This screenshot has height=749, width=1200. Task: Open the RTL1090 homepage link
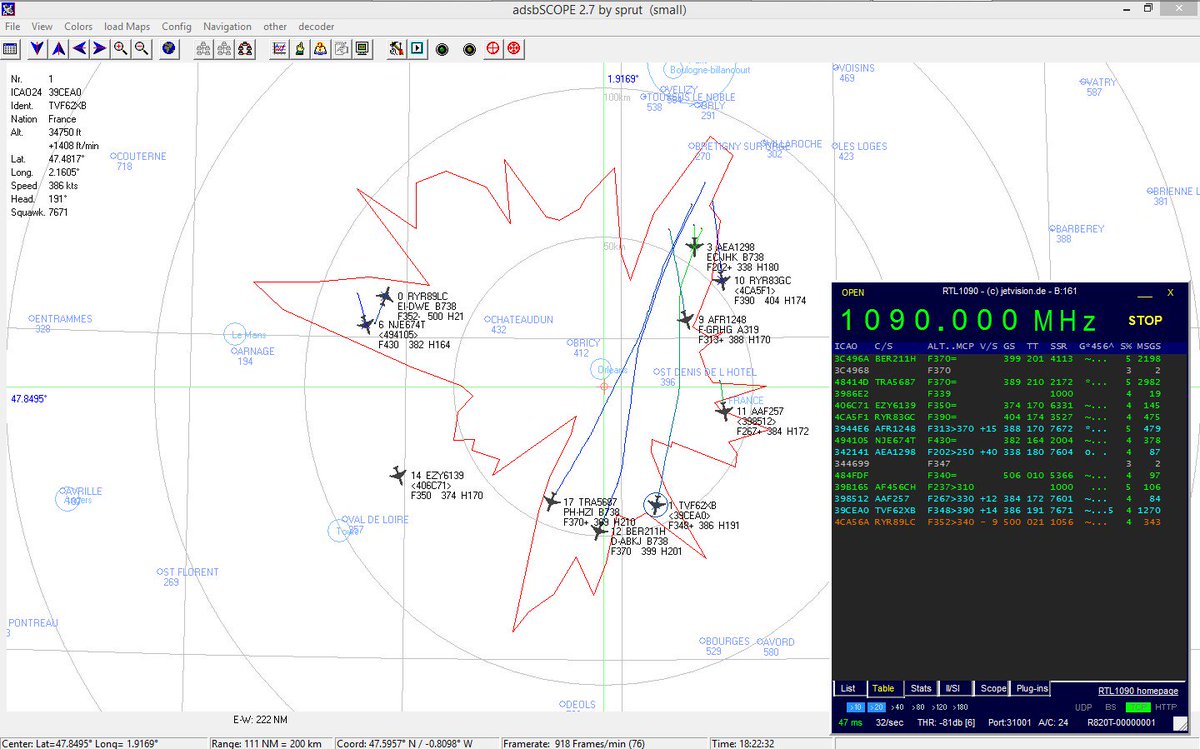click(x=1138, y=690)
